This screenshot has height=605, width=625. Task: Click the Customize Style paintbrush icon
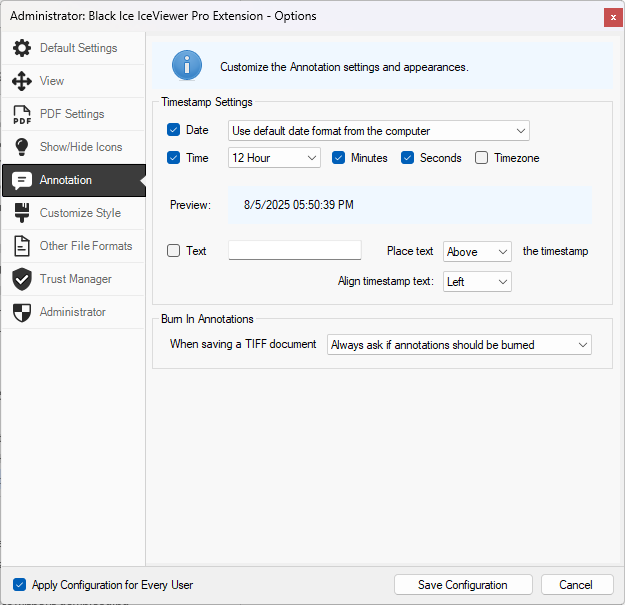pyautogui.click(x=22, y=212)
